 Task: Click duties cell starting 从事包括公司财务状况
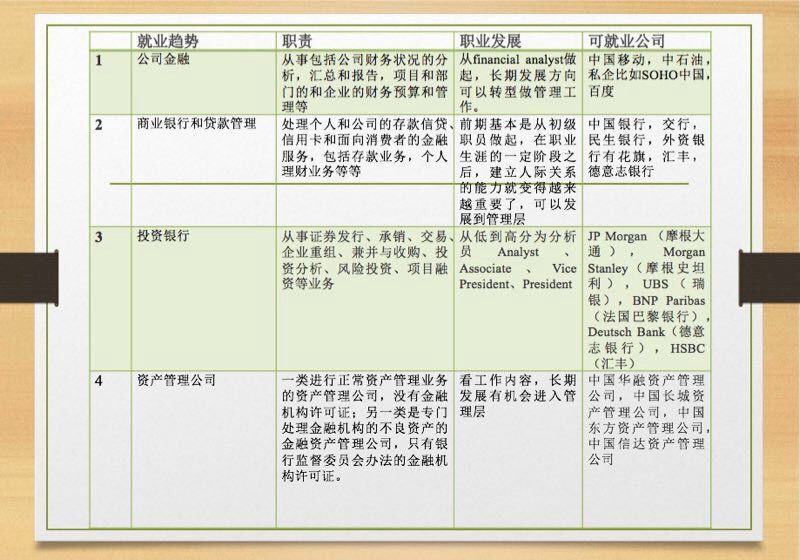tap(365, 82)
